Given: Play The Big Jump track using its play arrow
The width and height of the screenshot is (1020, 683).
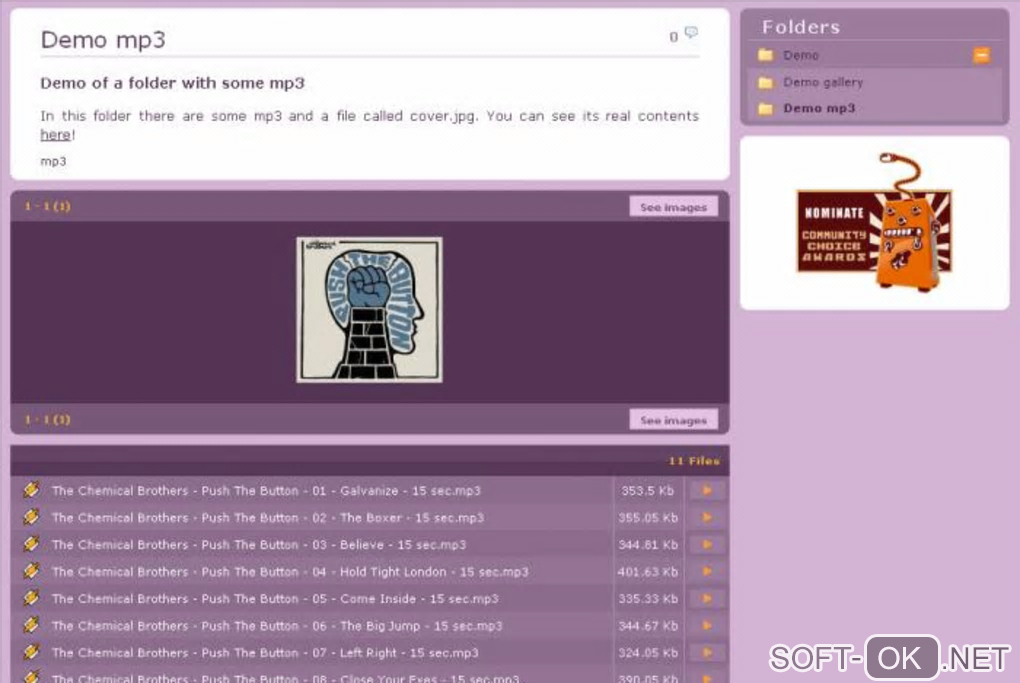Looking at the screenshot, I should [707, 626].
